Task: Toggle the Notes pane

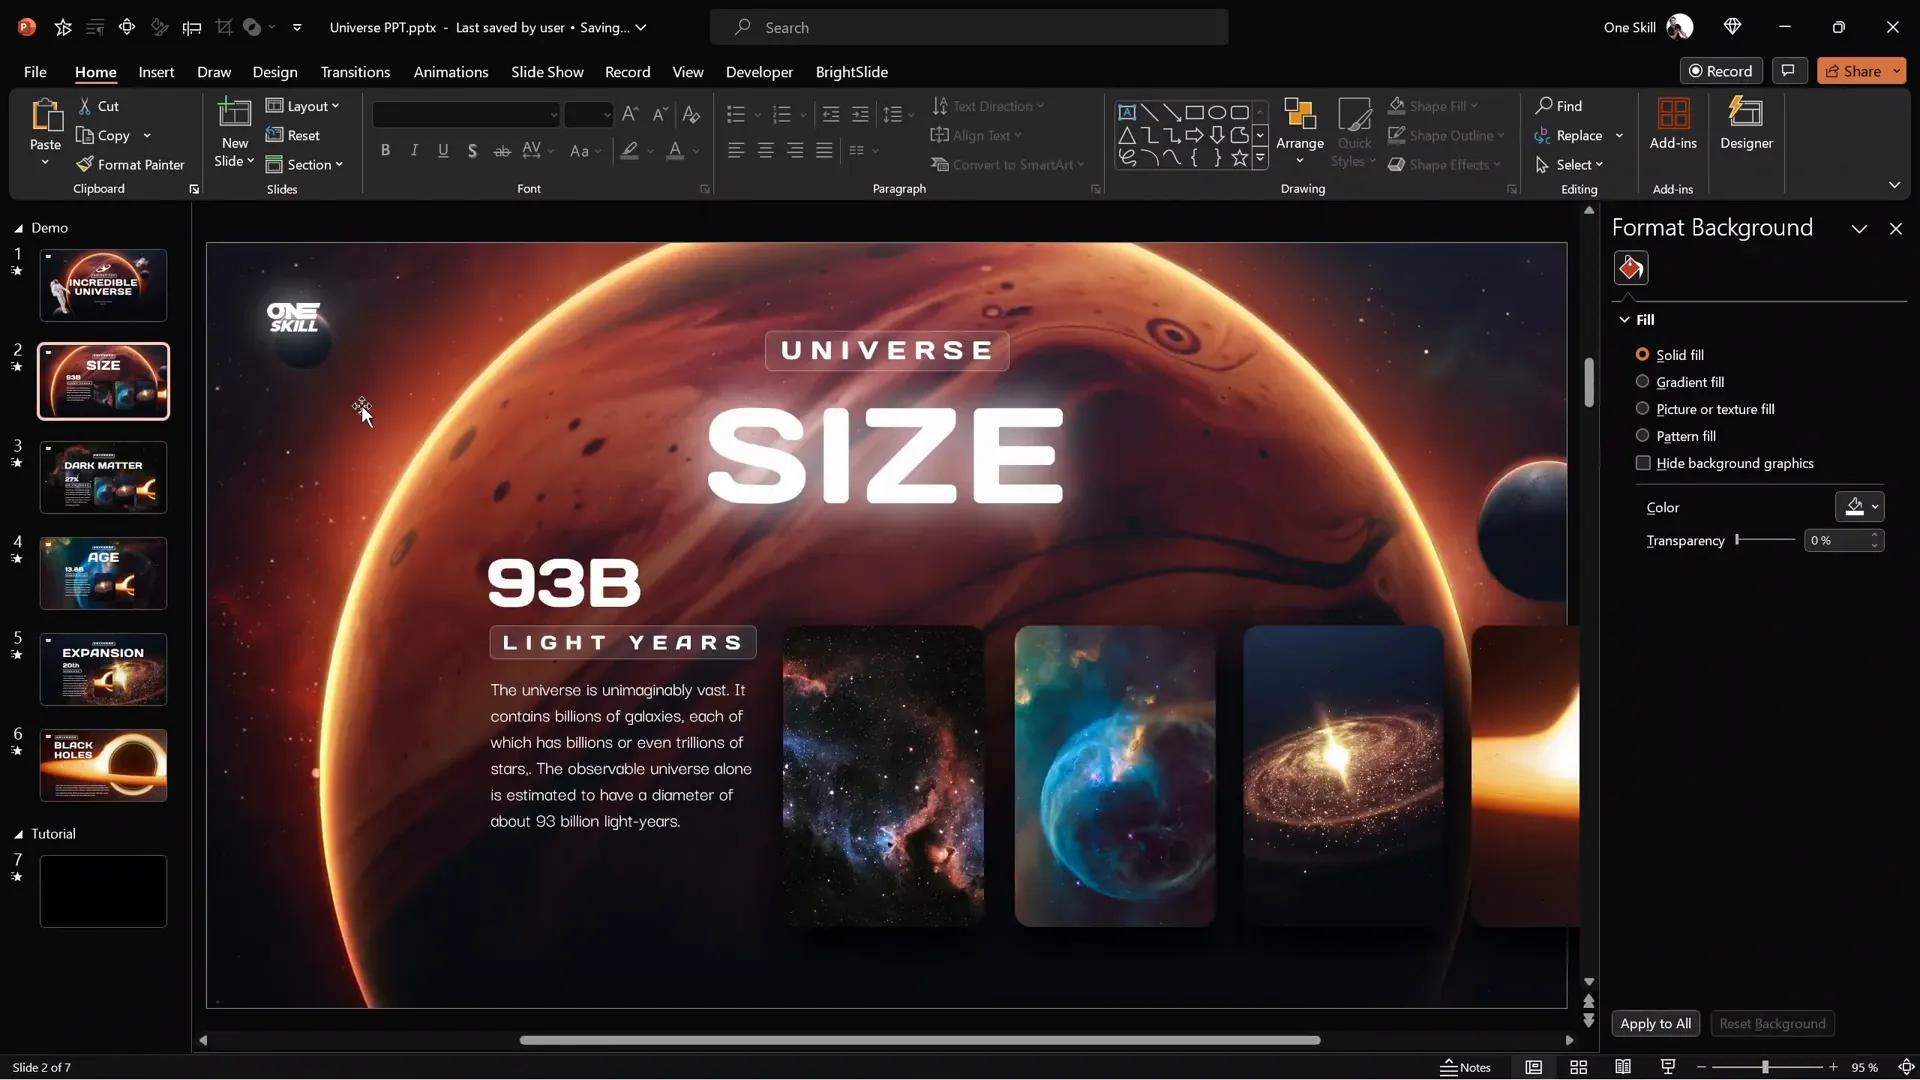Action: (1466, 1067)
